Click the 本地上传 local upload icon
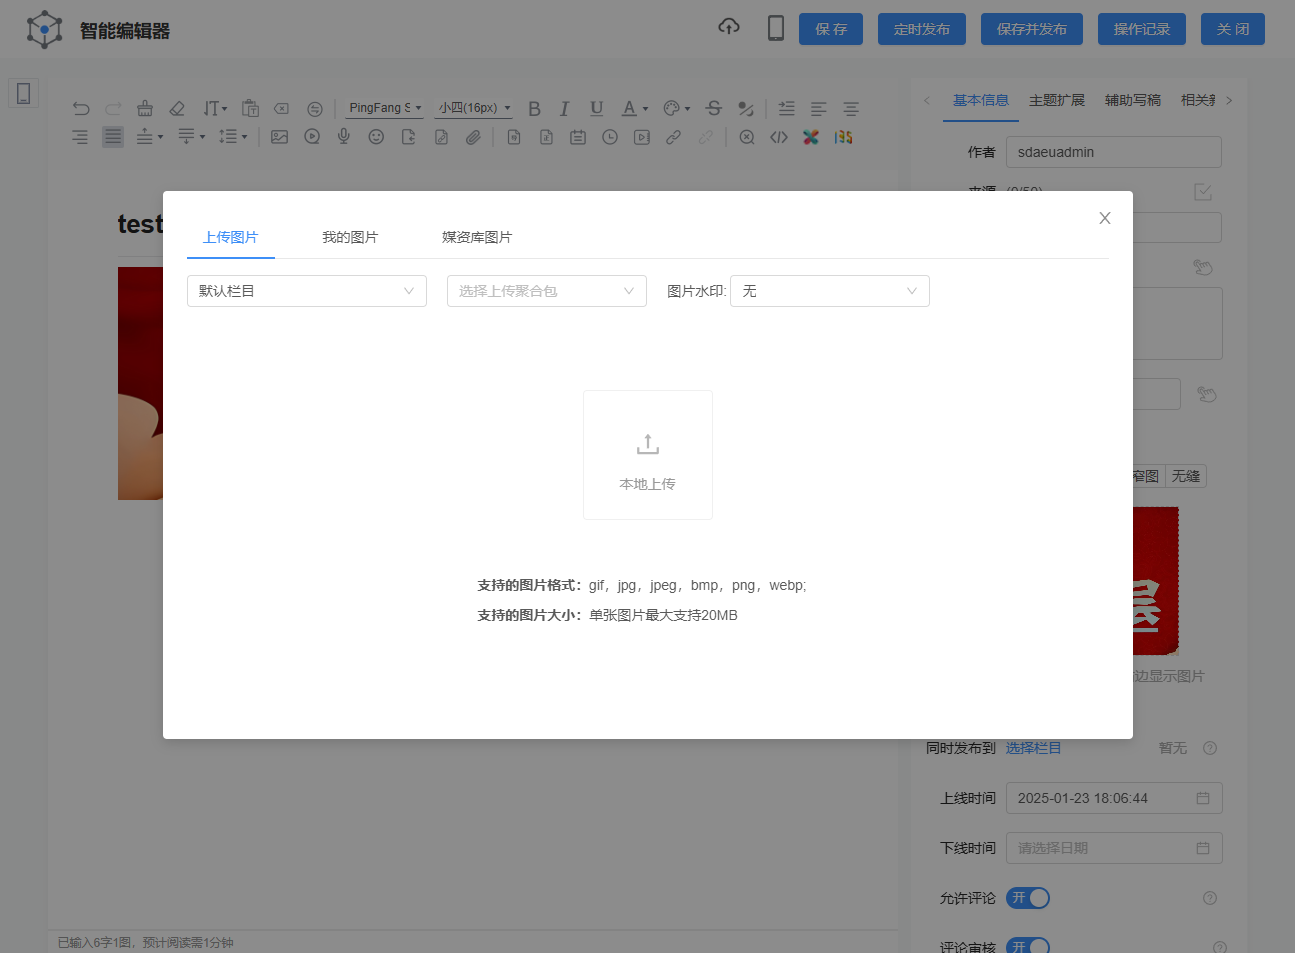This screenshot has width=1295, height=953. pyautogui.click(x=647, y=444)
